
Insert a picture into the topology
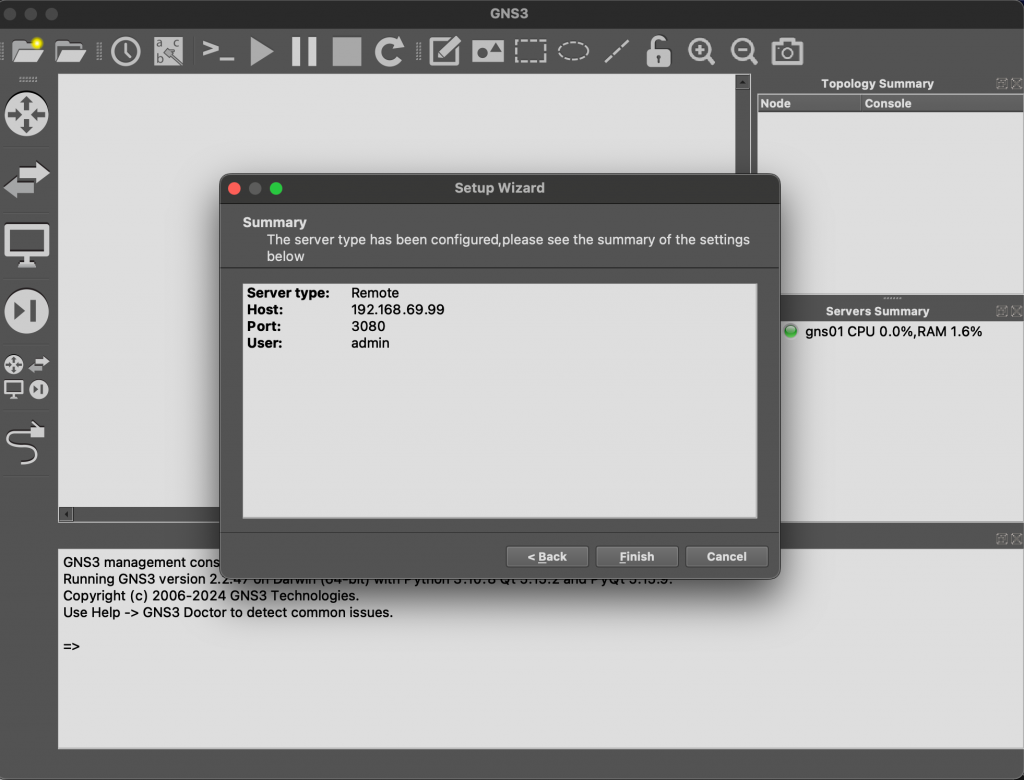pos(488,51)
